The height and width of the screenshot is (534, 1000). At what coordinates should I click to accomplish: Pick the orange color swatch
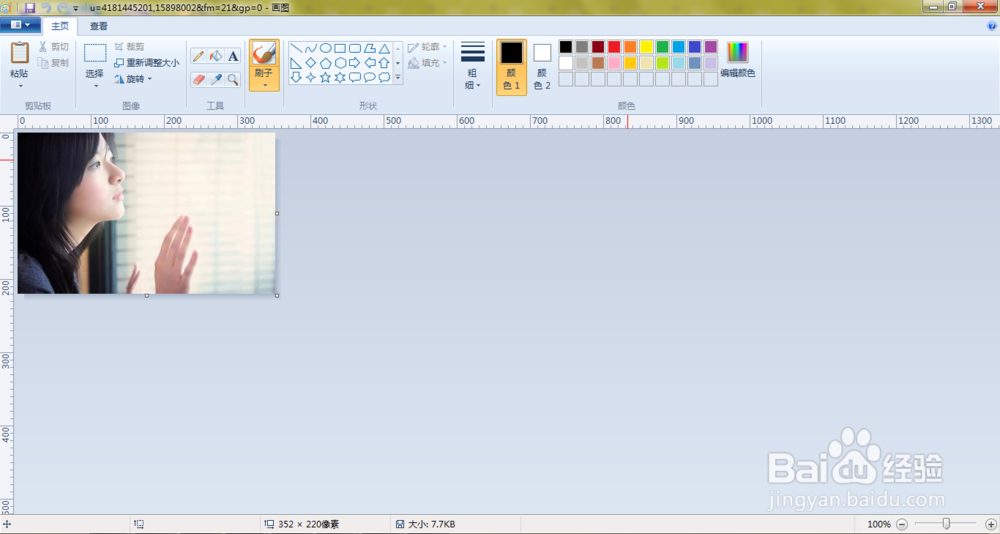coord(630,47)
